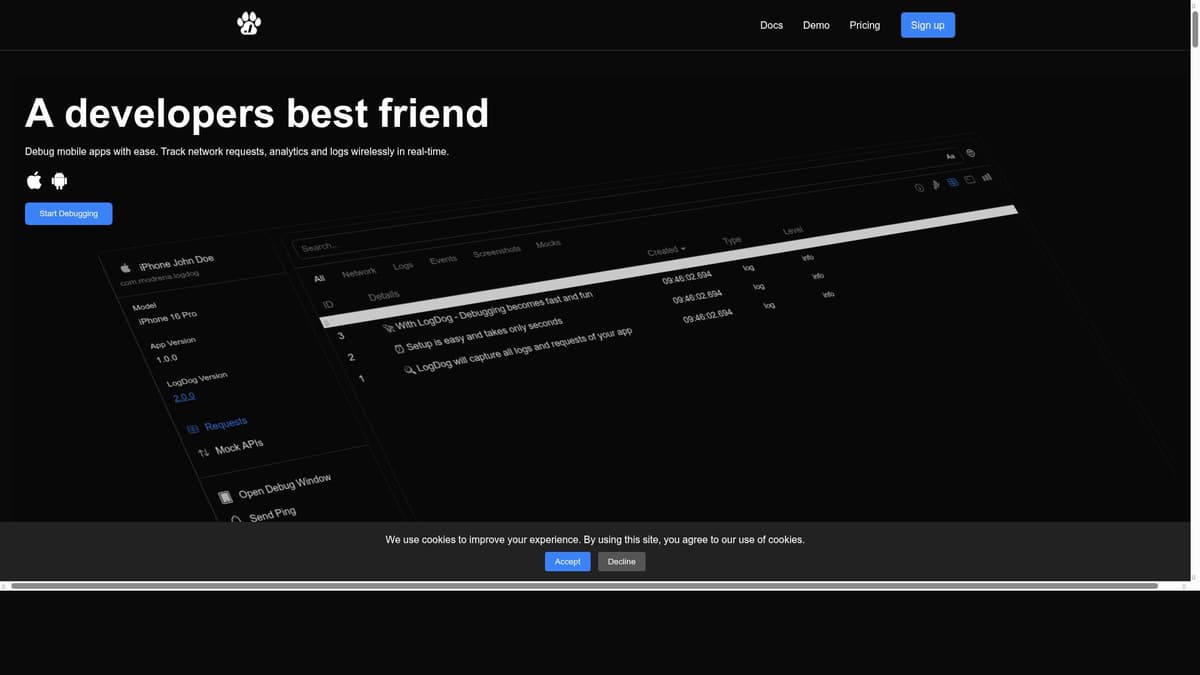1200x675 pixels.
Task: Click the Requests sidebar icon
Action: click(x=193, y=430)
